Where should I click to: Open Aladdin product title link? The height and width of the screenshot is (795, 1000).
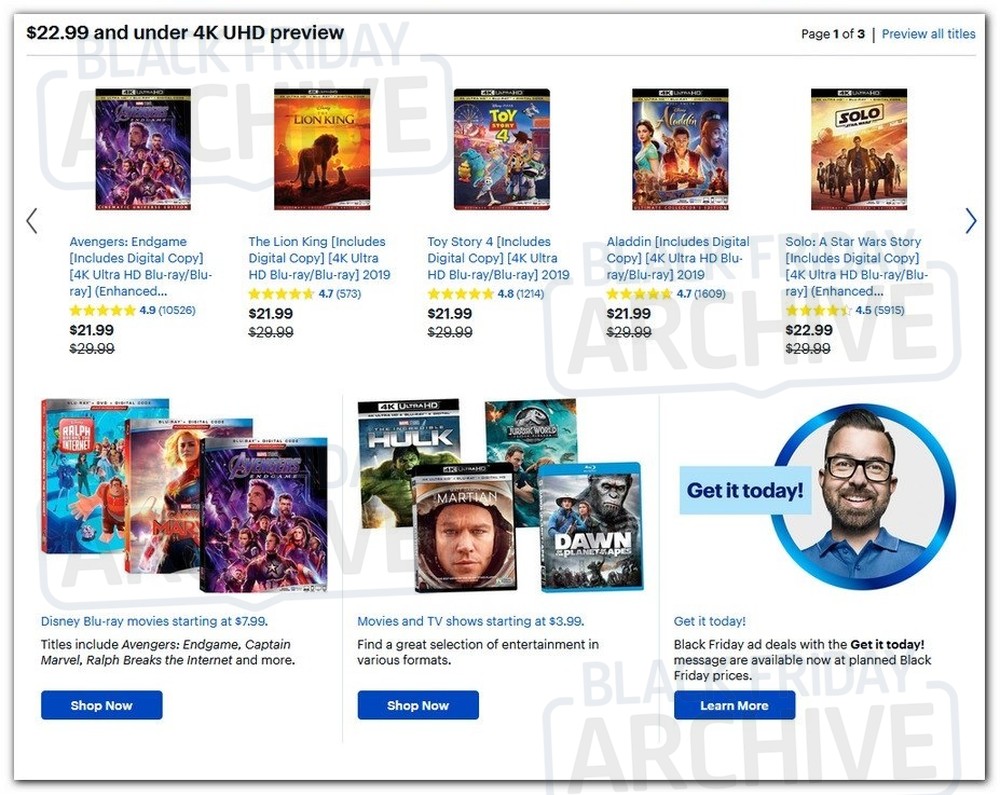click(x=678, y=258)
